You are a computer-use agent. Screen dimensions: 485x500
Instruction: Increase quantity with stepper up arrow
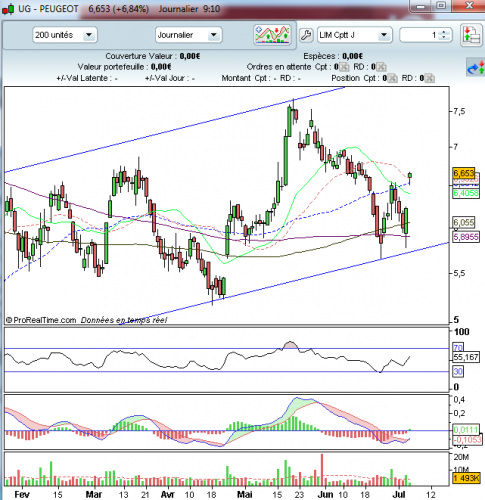pos(444,32)
